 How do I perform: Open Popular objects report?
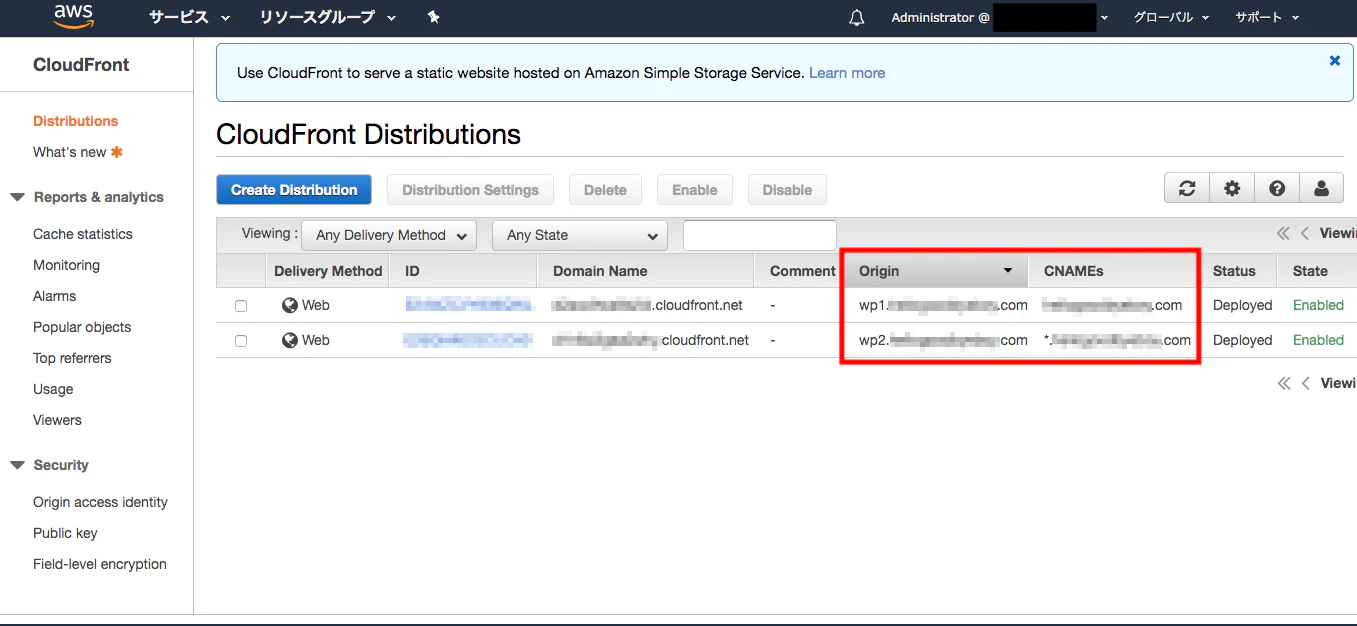(82, 327)
